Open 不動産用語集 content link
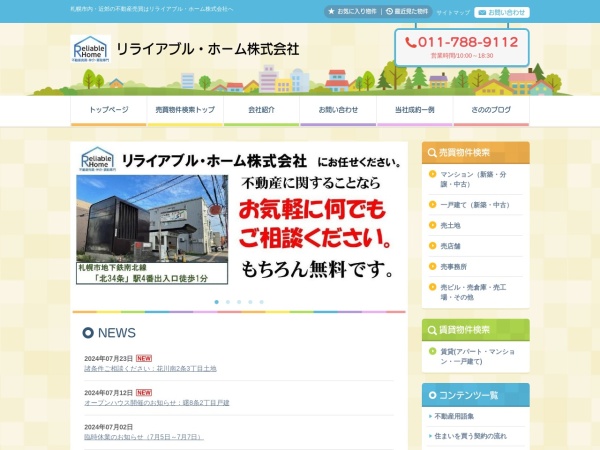600x450 pixels. click(454, 416)
